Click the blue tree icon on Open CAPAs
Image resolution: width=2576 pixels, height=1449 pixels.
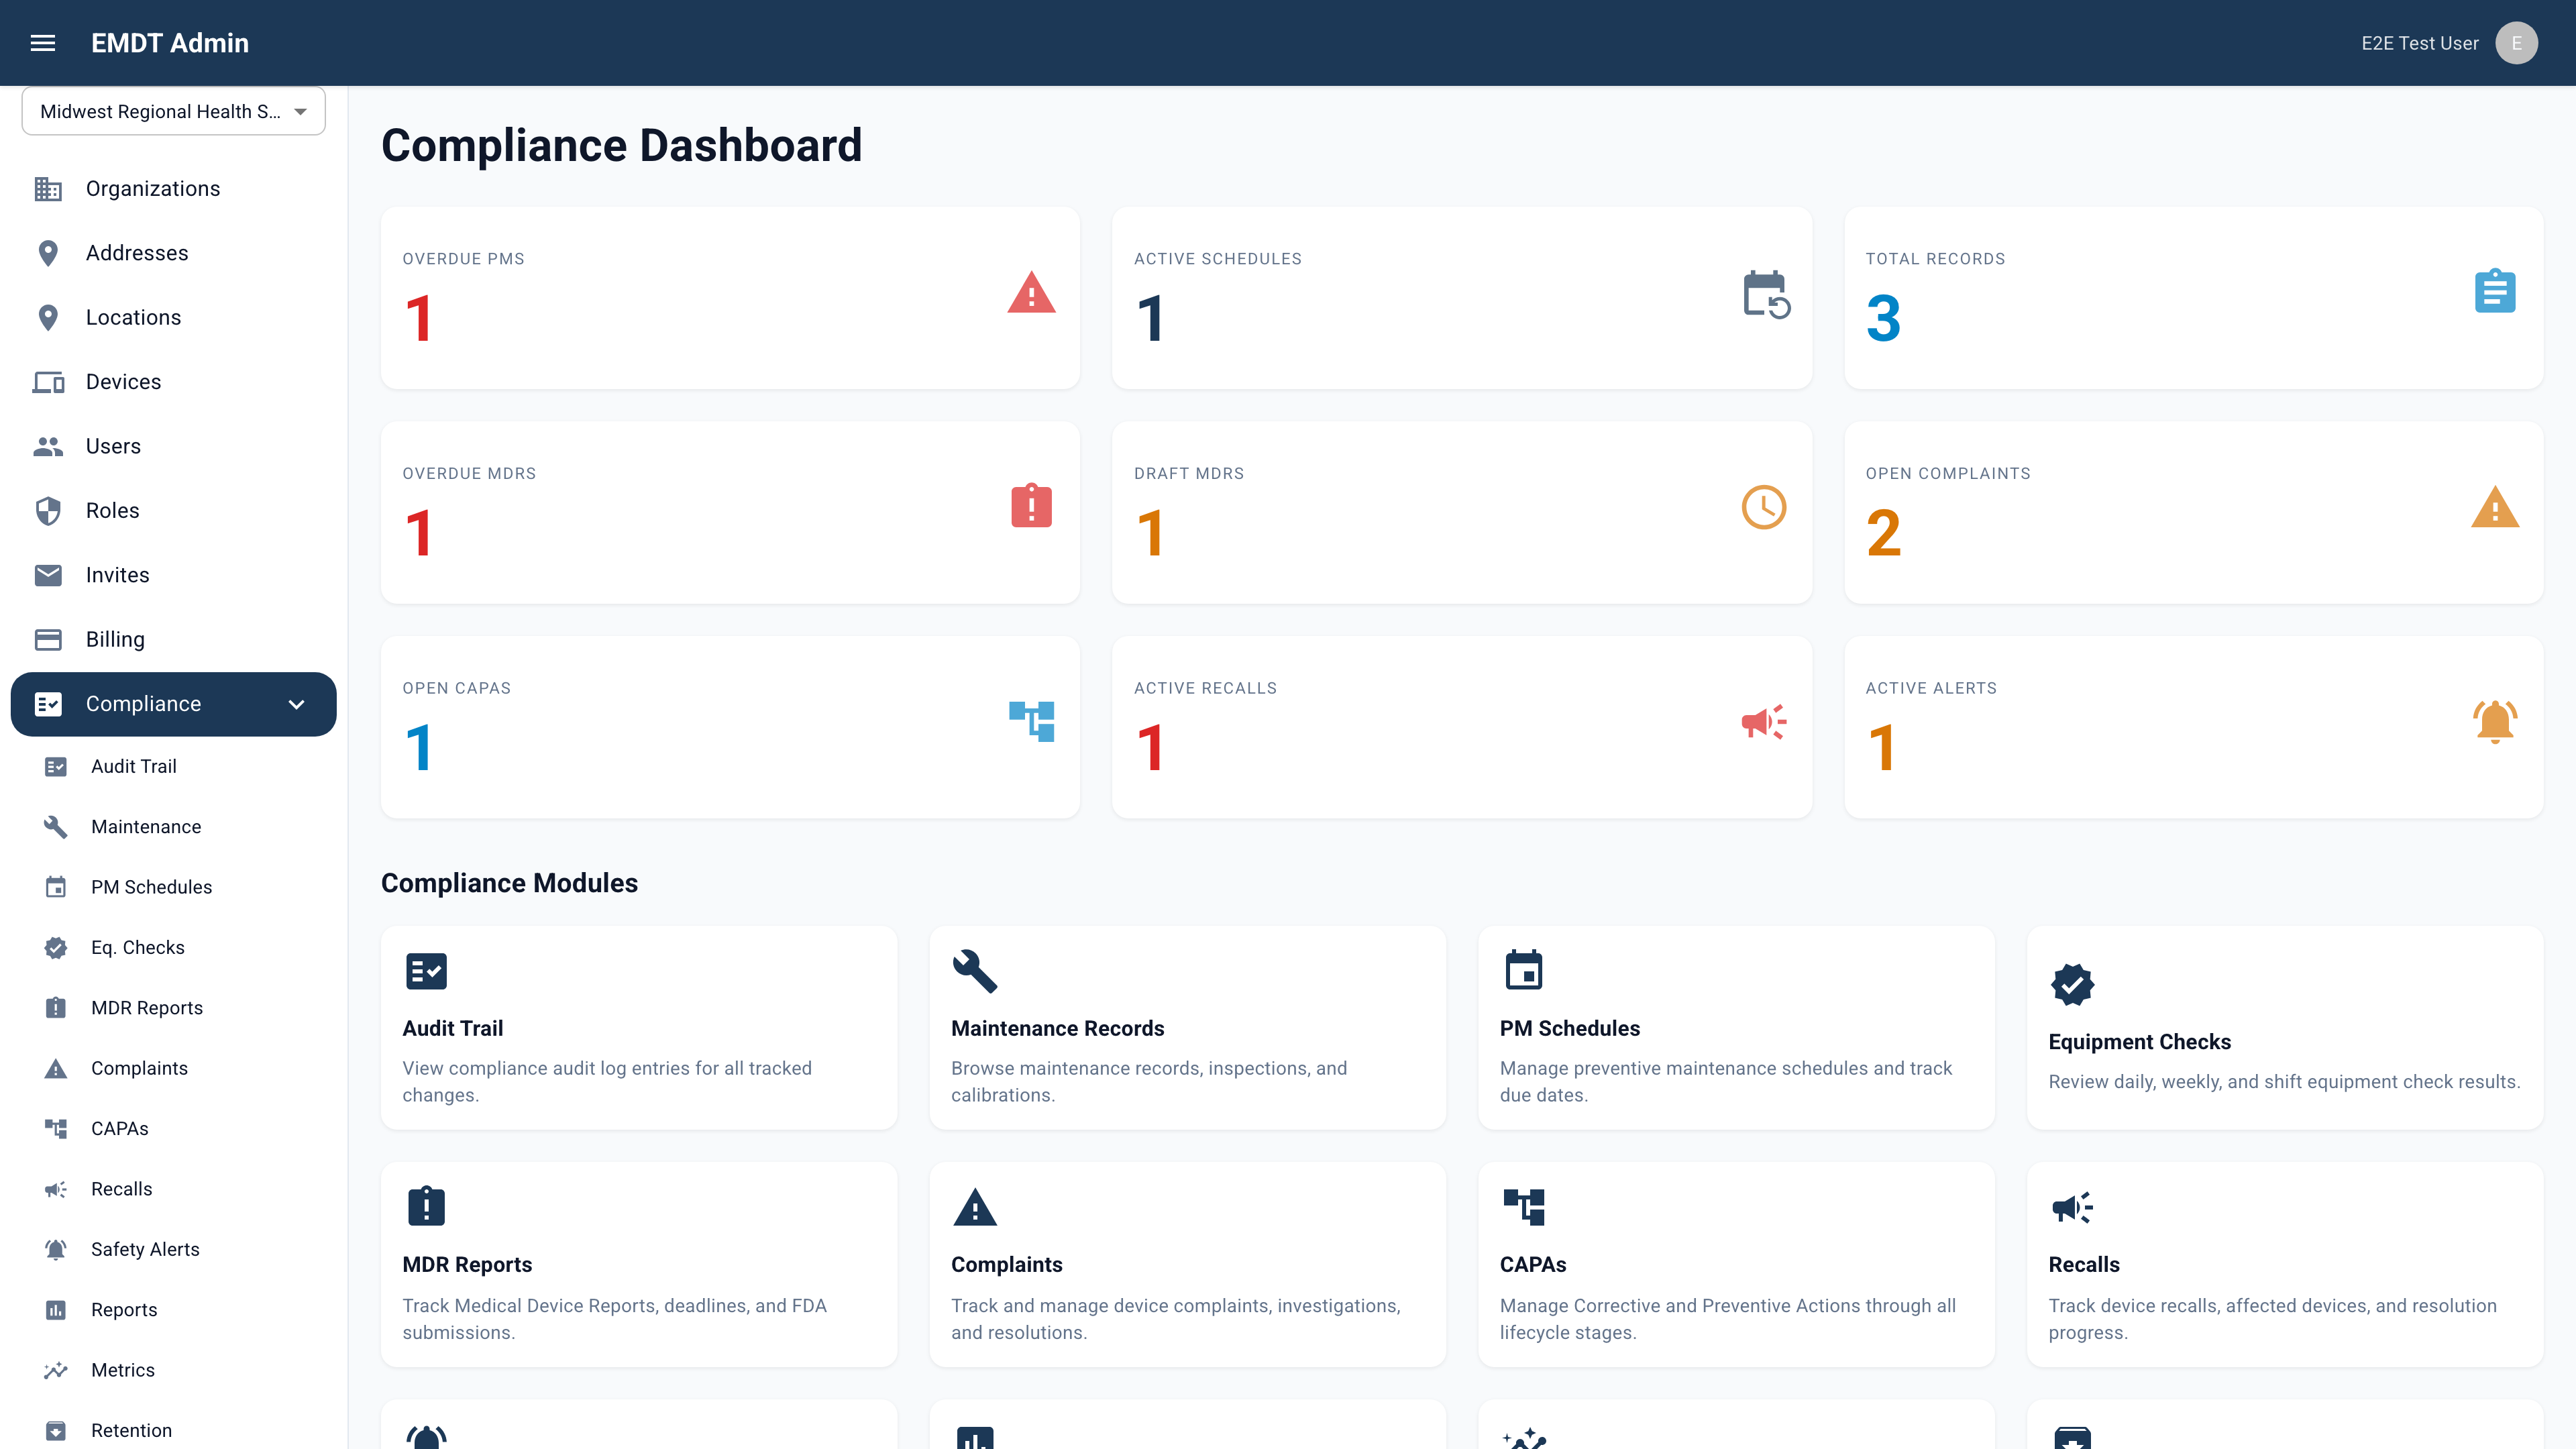pyautogui.click(x=1031, y=721)
